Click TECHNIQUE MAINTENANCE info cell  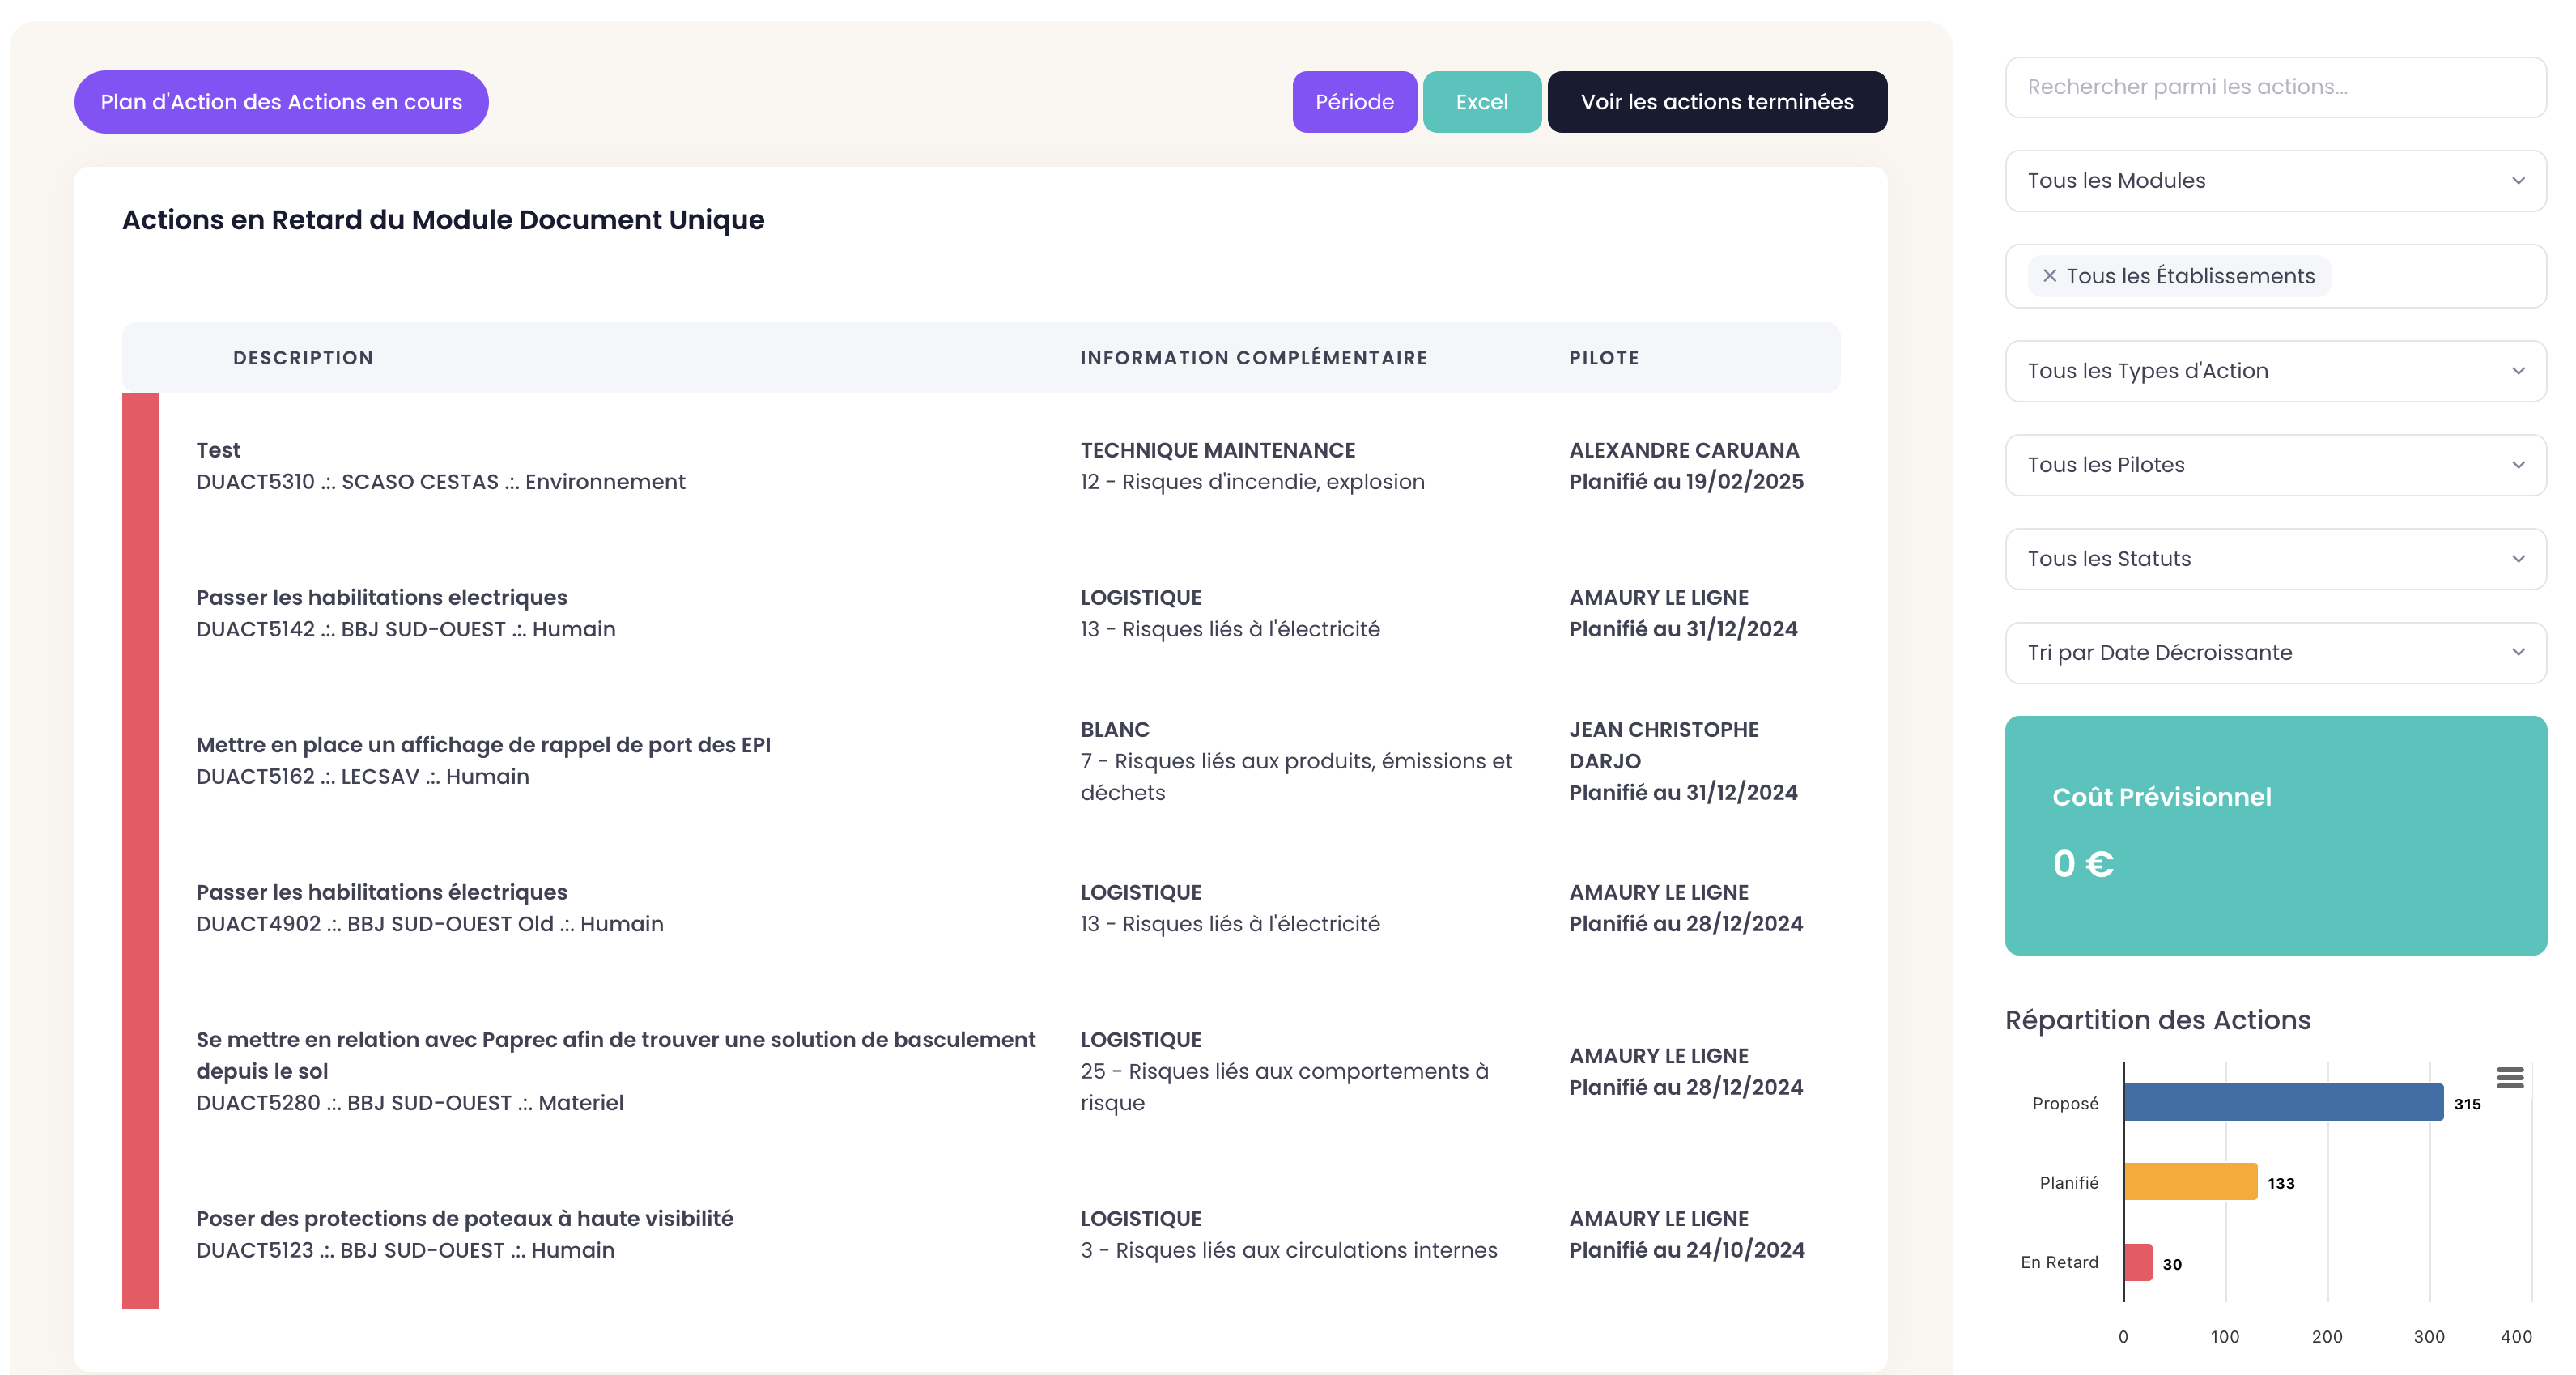(1218, 450)
